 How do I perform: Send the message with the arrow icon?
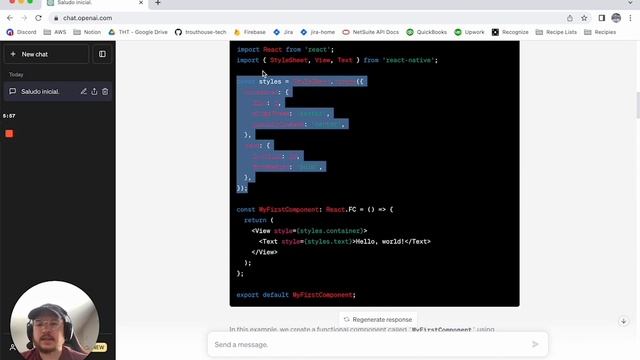click(x=535, y=344)
